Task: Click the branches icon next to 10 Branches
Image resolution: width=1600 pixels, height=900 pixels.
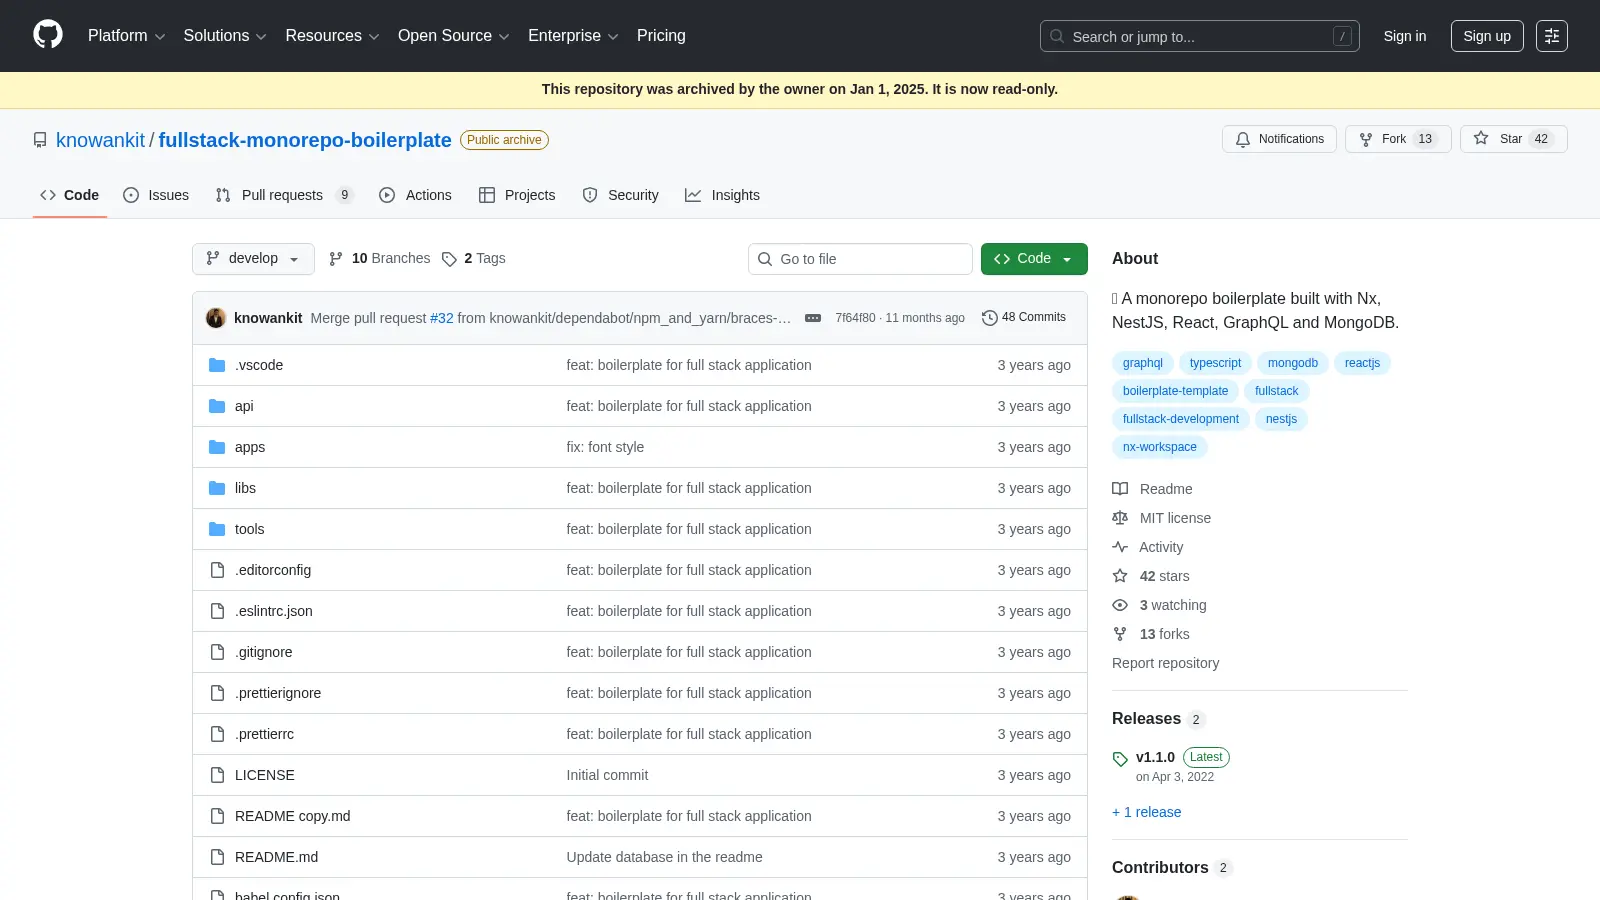Action: (x=336, y=259)
